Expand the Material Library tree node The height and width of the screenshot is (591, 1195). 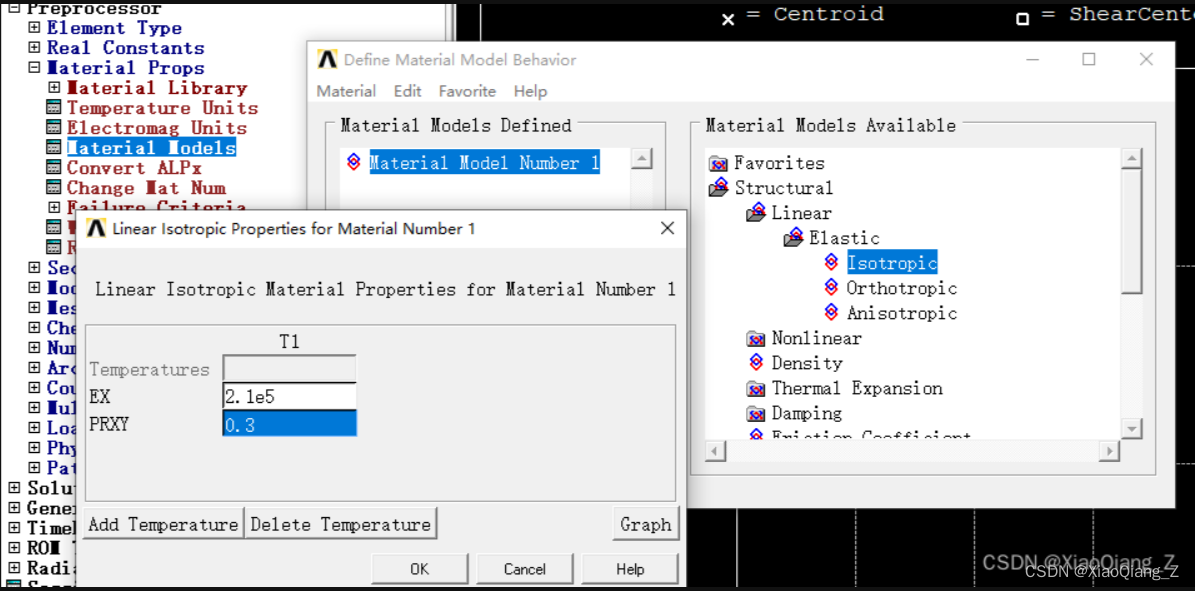click(x=54, y=88)
